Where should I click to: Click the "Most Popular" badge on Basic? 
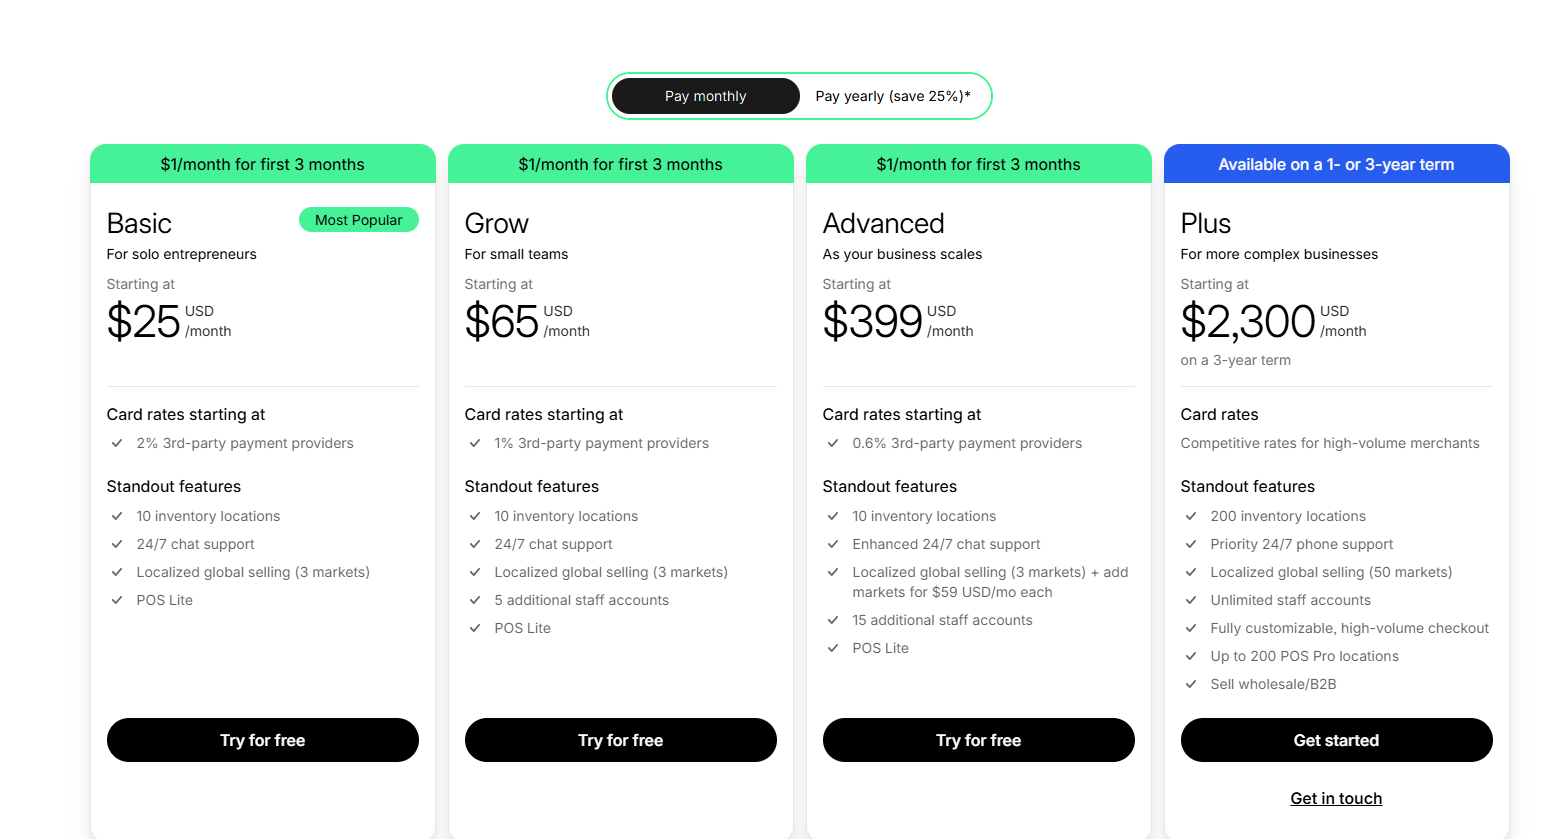pos(358,219)
